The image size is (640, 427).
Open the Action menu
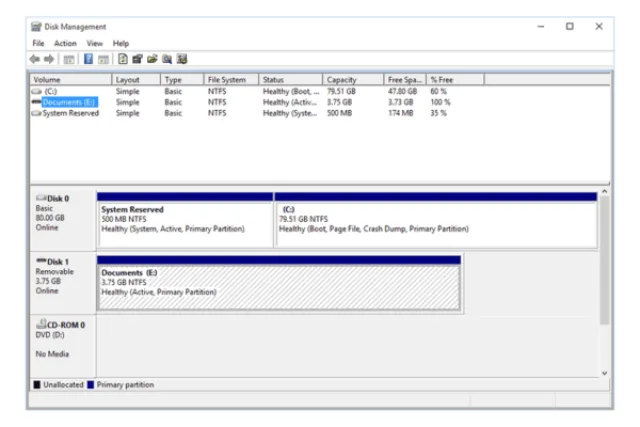point(65,43)
